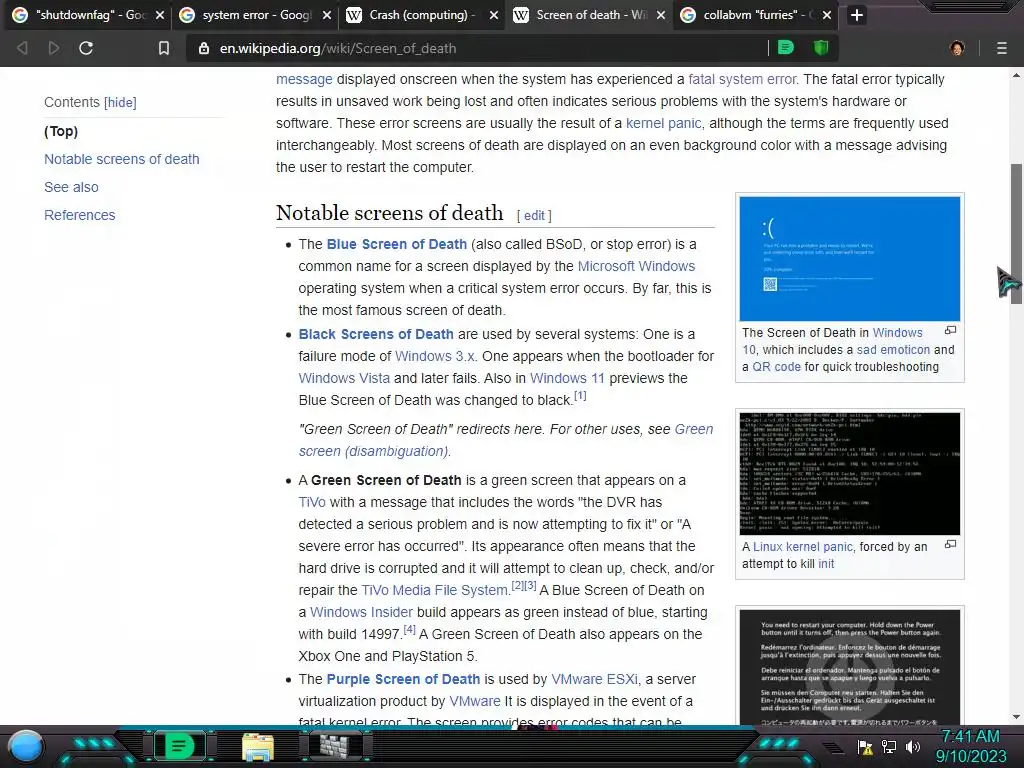The image size is (1024, 768).
Task: Open the Blue Screen of Death link
Action: pos(396,244)
